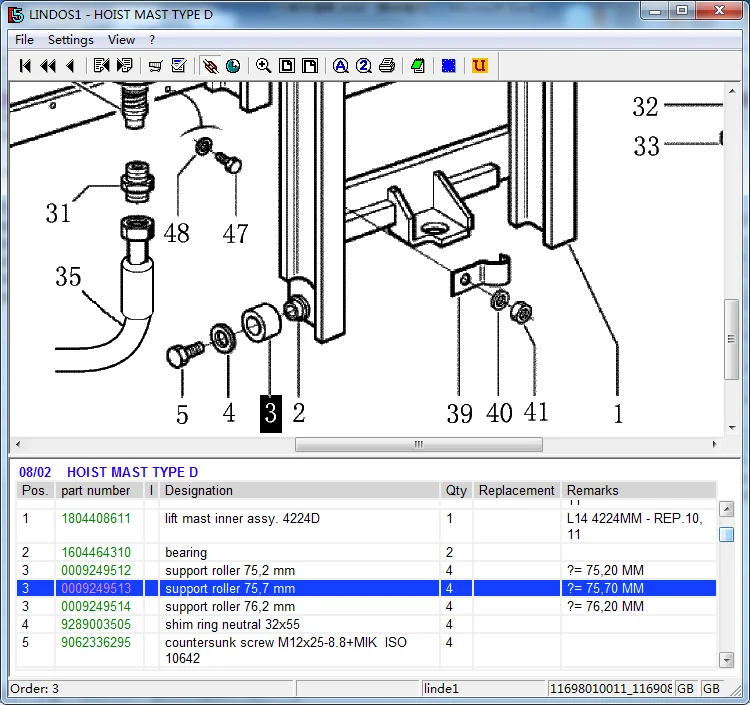750x705 pixels.
Task: Open the View menu
Action: click(121, 40)
